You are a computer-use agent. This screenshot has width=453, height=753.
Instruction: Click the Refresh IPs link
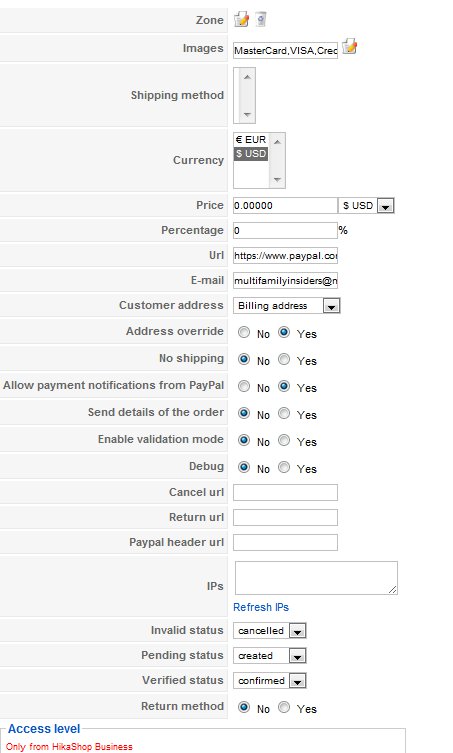[x=261, y=607]
